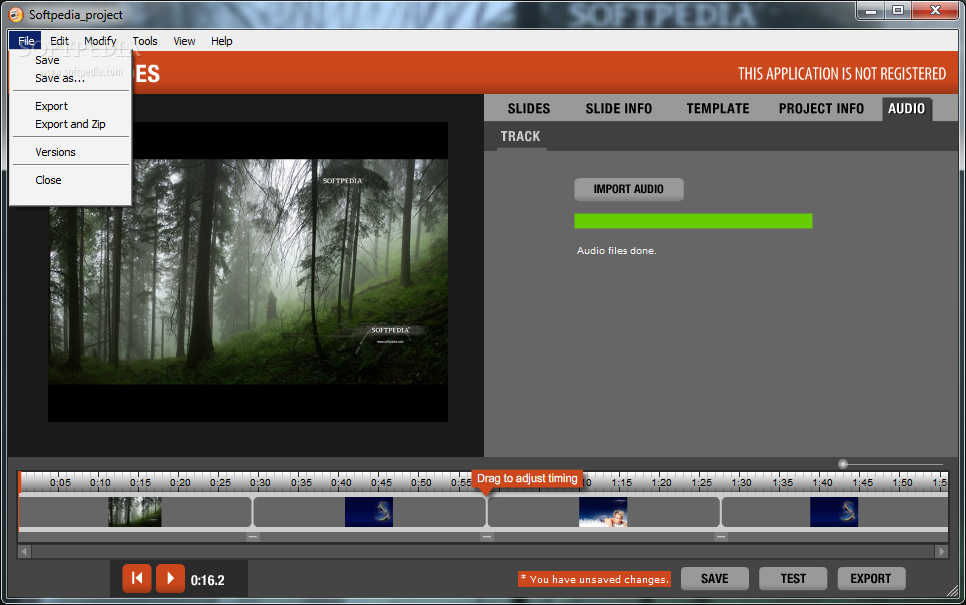Image resolution: width=966 pixels, height=605 pixels.
Task: Click the Audio files done status text
Action: tap(617, 251)
